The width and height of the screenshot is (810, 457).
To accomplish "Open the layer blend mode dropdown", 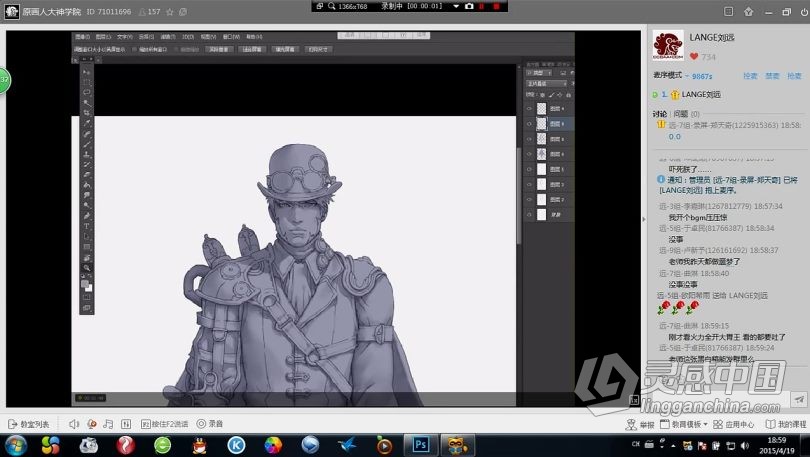I will point(547,84).
